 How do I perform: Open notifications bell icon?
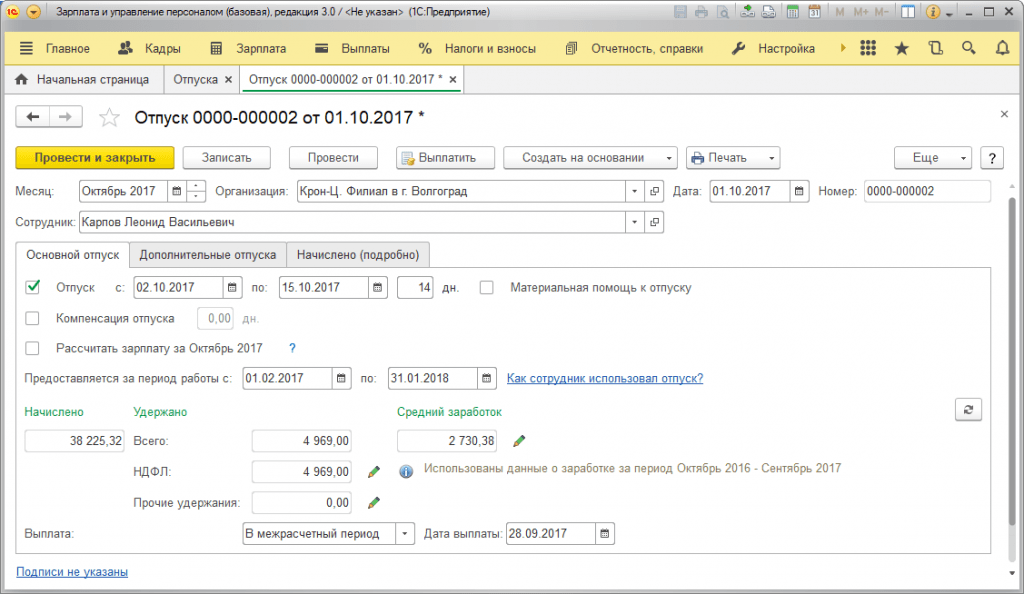coord(1002,48)
